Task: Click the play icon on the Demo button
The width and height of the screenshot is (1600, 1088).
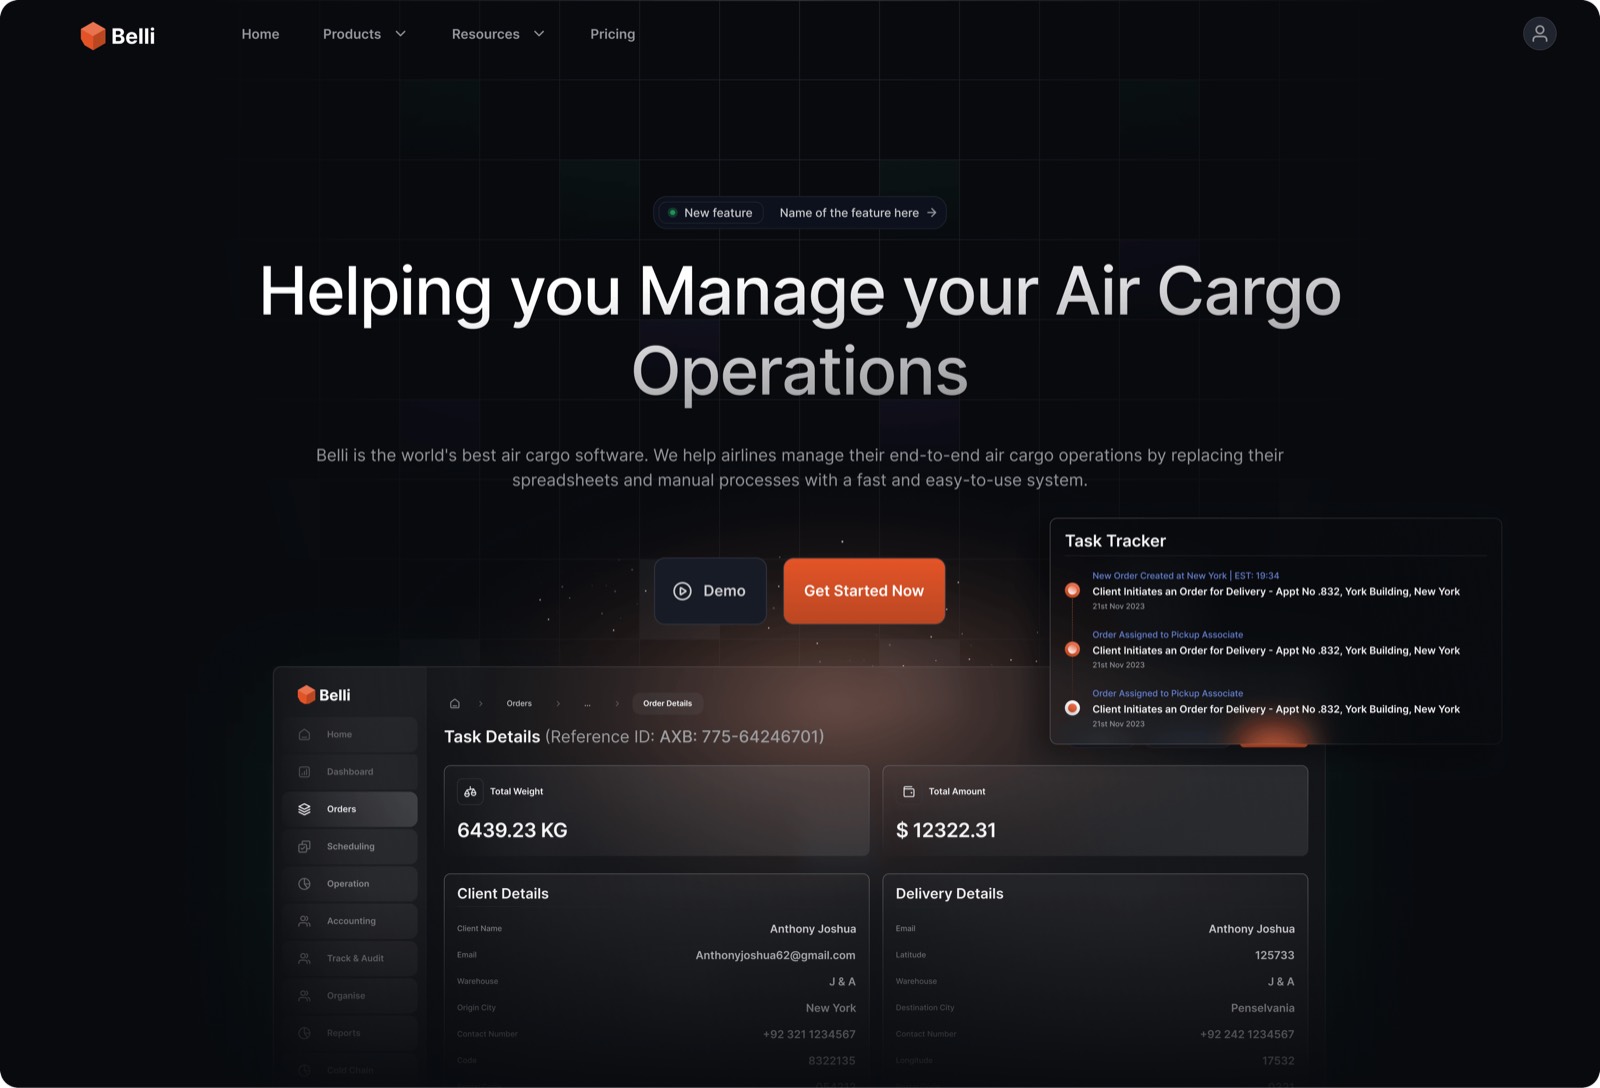Action: (x=682, y=591)
